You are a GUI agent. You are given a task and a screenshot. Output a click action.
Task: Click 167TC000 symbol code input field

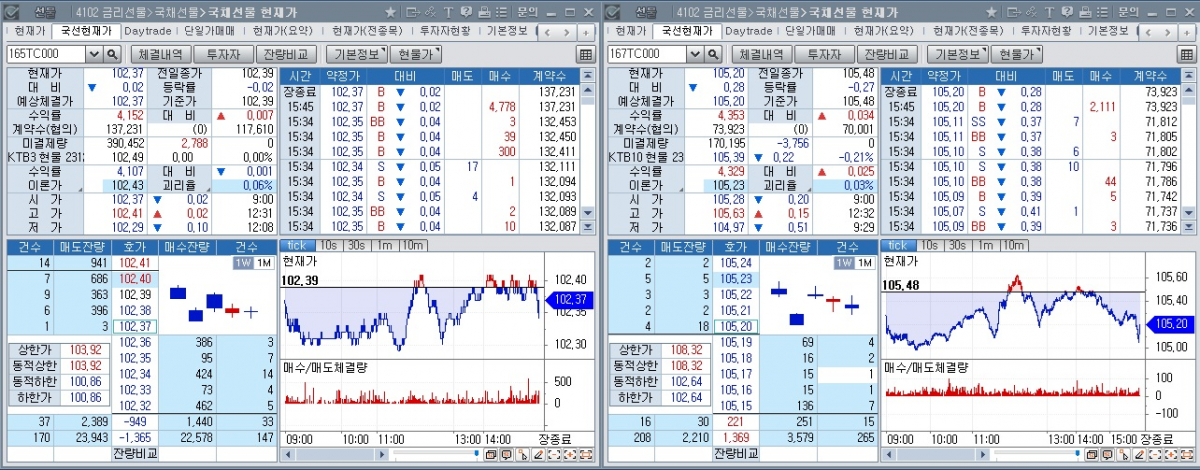pyautogui.click(x=646, y=54)
